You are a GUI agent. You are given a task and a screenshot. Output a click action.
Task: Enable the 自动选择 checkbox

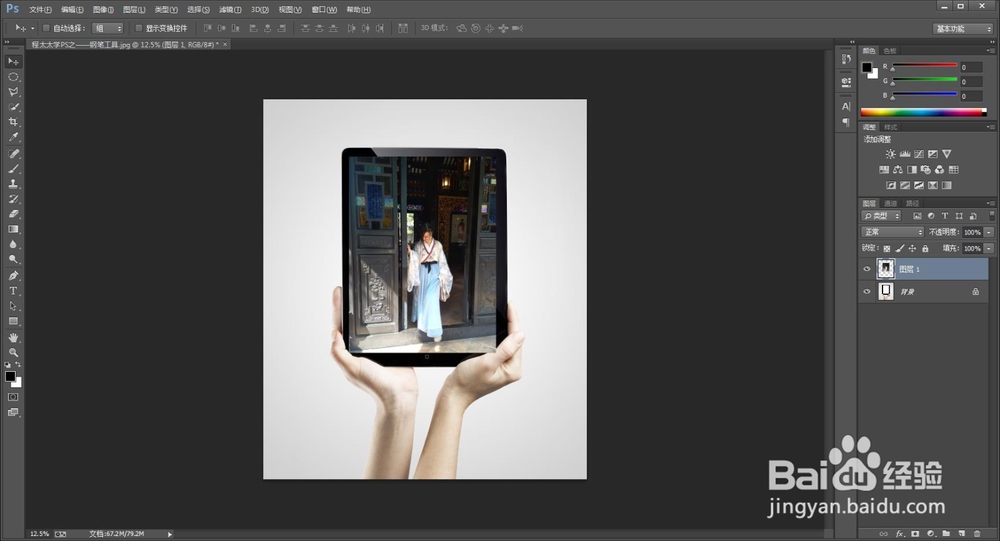pos(46,28)
